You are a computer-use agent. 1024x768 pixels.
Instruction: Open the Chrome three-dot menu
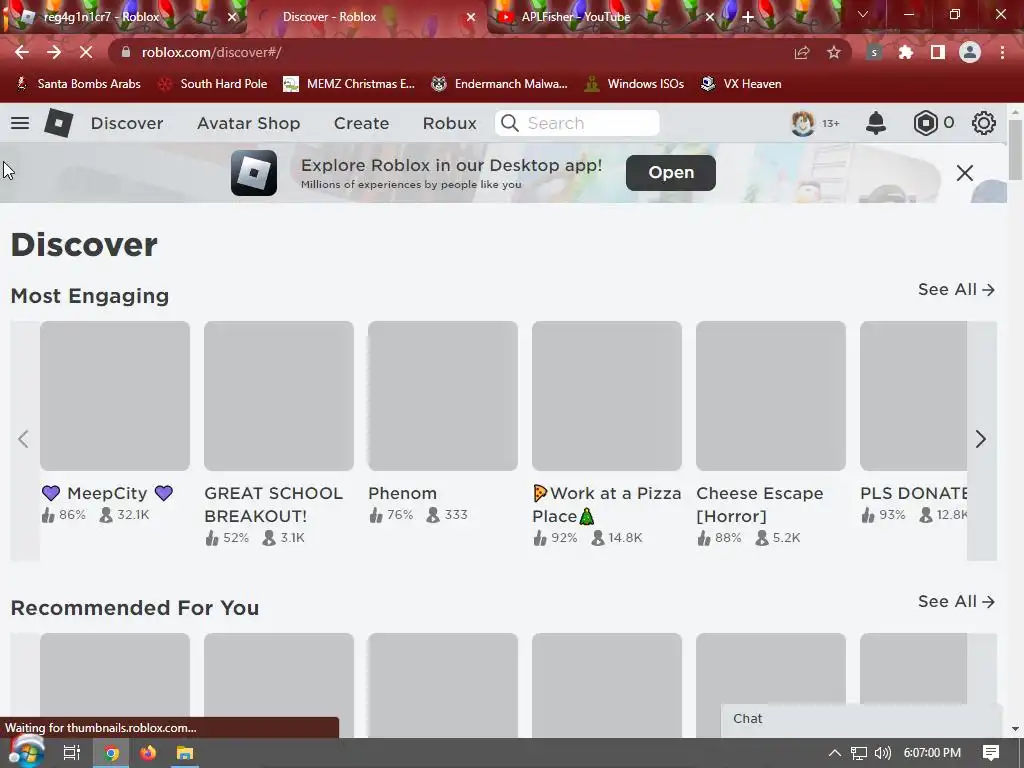pyautogui.click(x=1002, y=52)
